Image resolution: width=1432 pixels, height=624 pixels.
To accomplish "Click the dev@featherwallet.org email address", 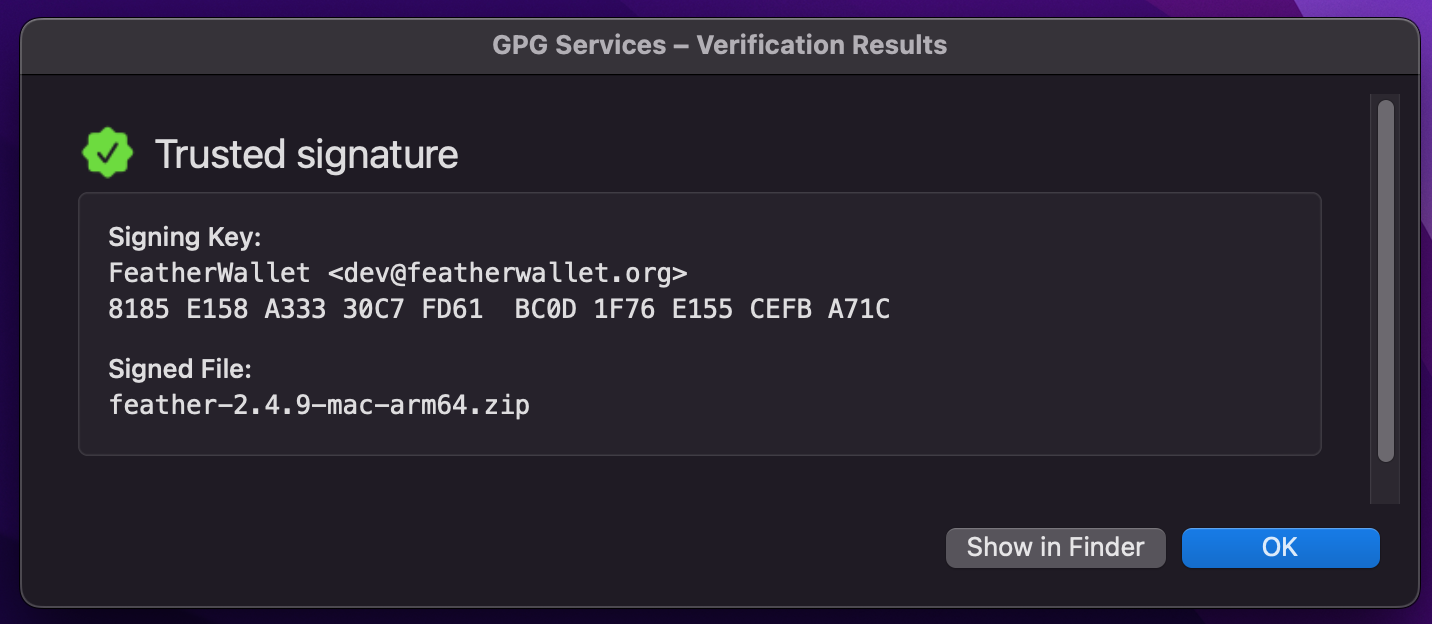I will (507, 273).
